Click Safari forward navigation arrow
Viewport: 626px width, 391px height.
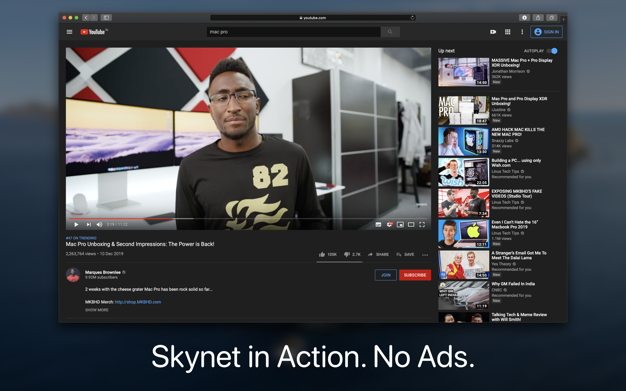[x=94, y=18]
